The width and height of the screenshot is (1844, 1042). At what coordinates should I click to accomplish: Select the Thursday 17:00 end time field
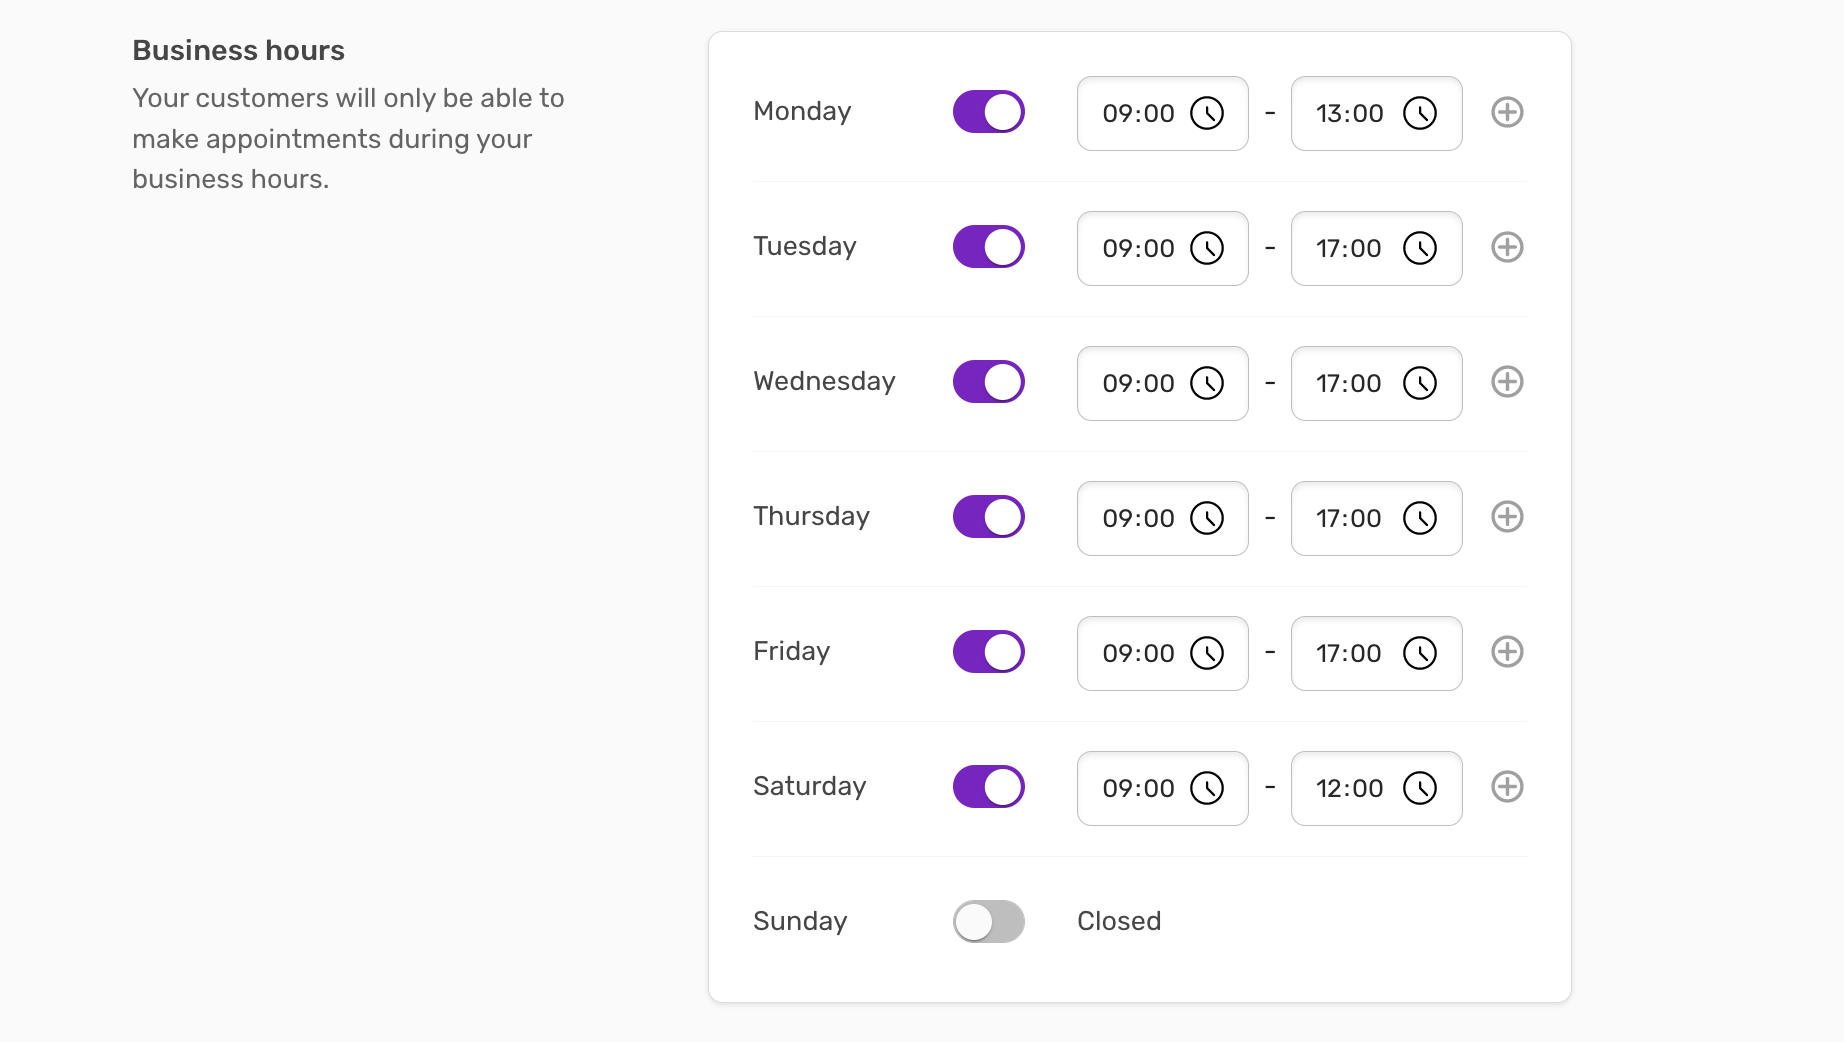tap(1377, 519)
